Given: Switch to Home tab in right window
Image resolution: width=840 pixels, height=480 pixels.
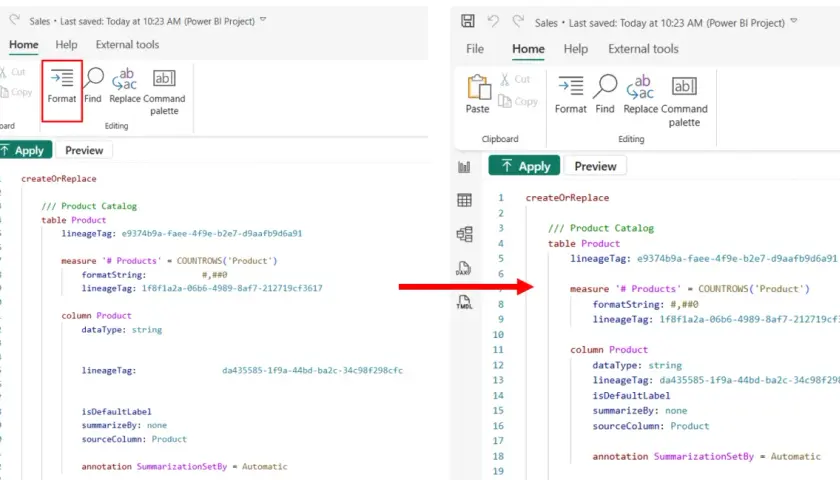Looking at the screenshot, I should click(x=528, y=49).
